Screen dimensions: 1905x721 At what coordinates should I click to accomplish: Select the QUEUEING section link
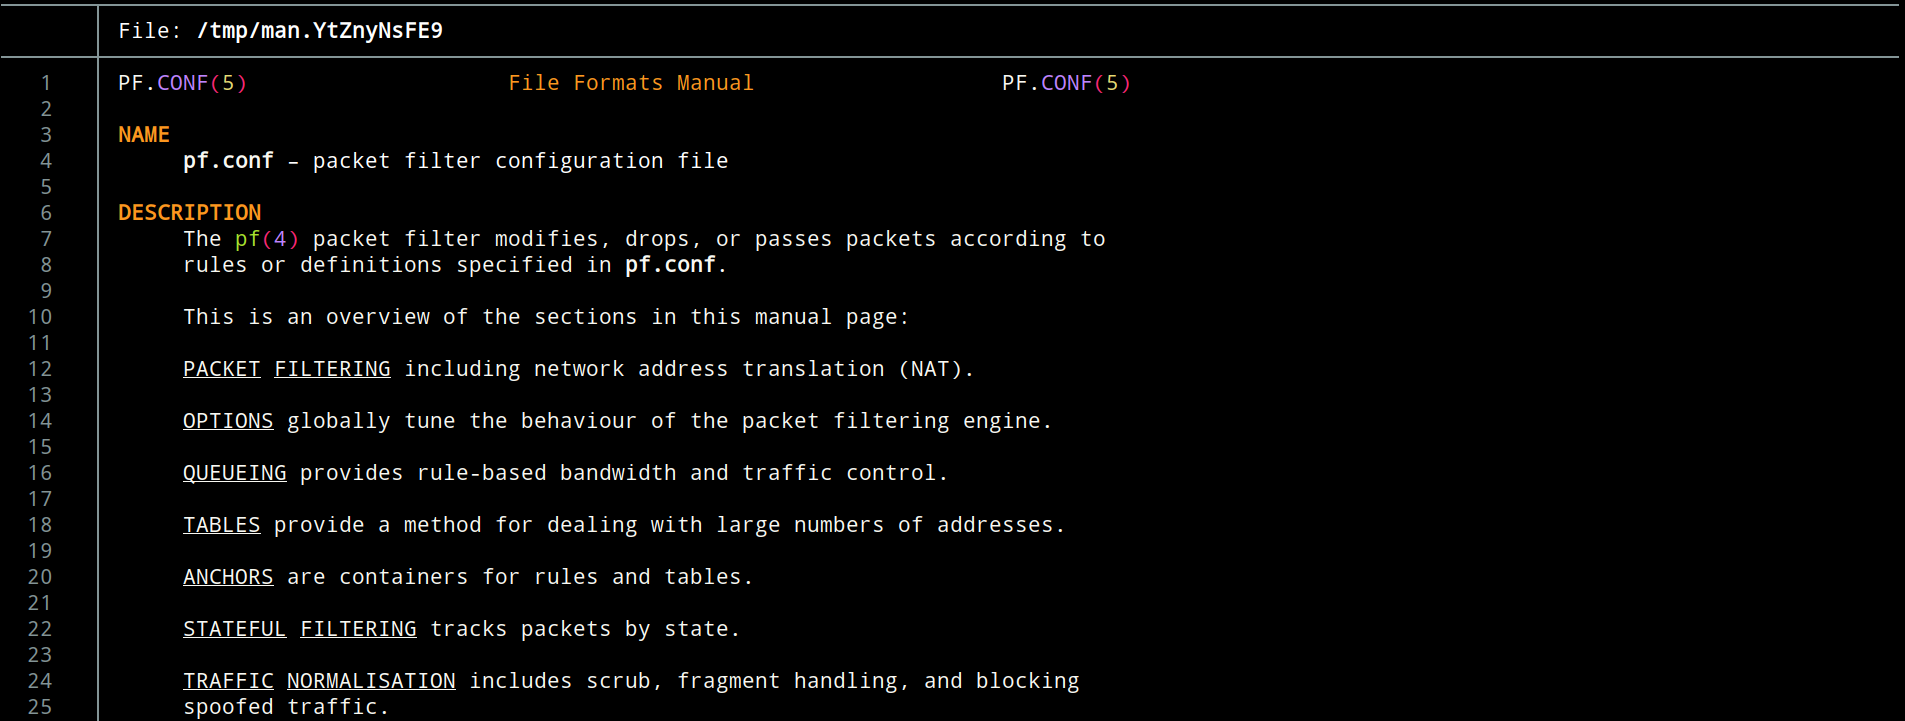pyautogui.click(x=234, y=473)
